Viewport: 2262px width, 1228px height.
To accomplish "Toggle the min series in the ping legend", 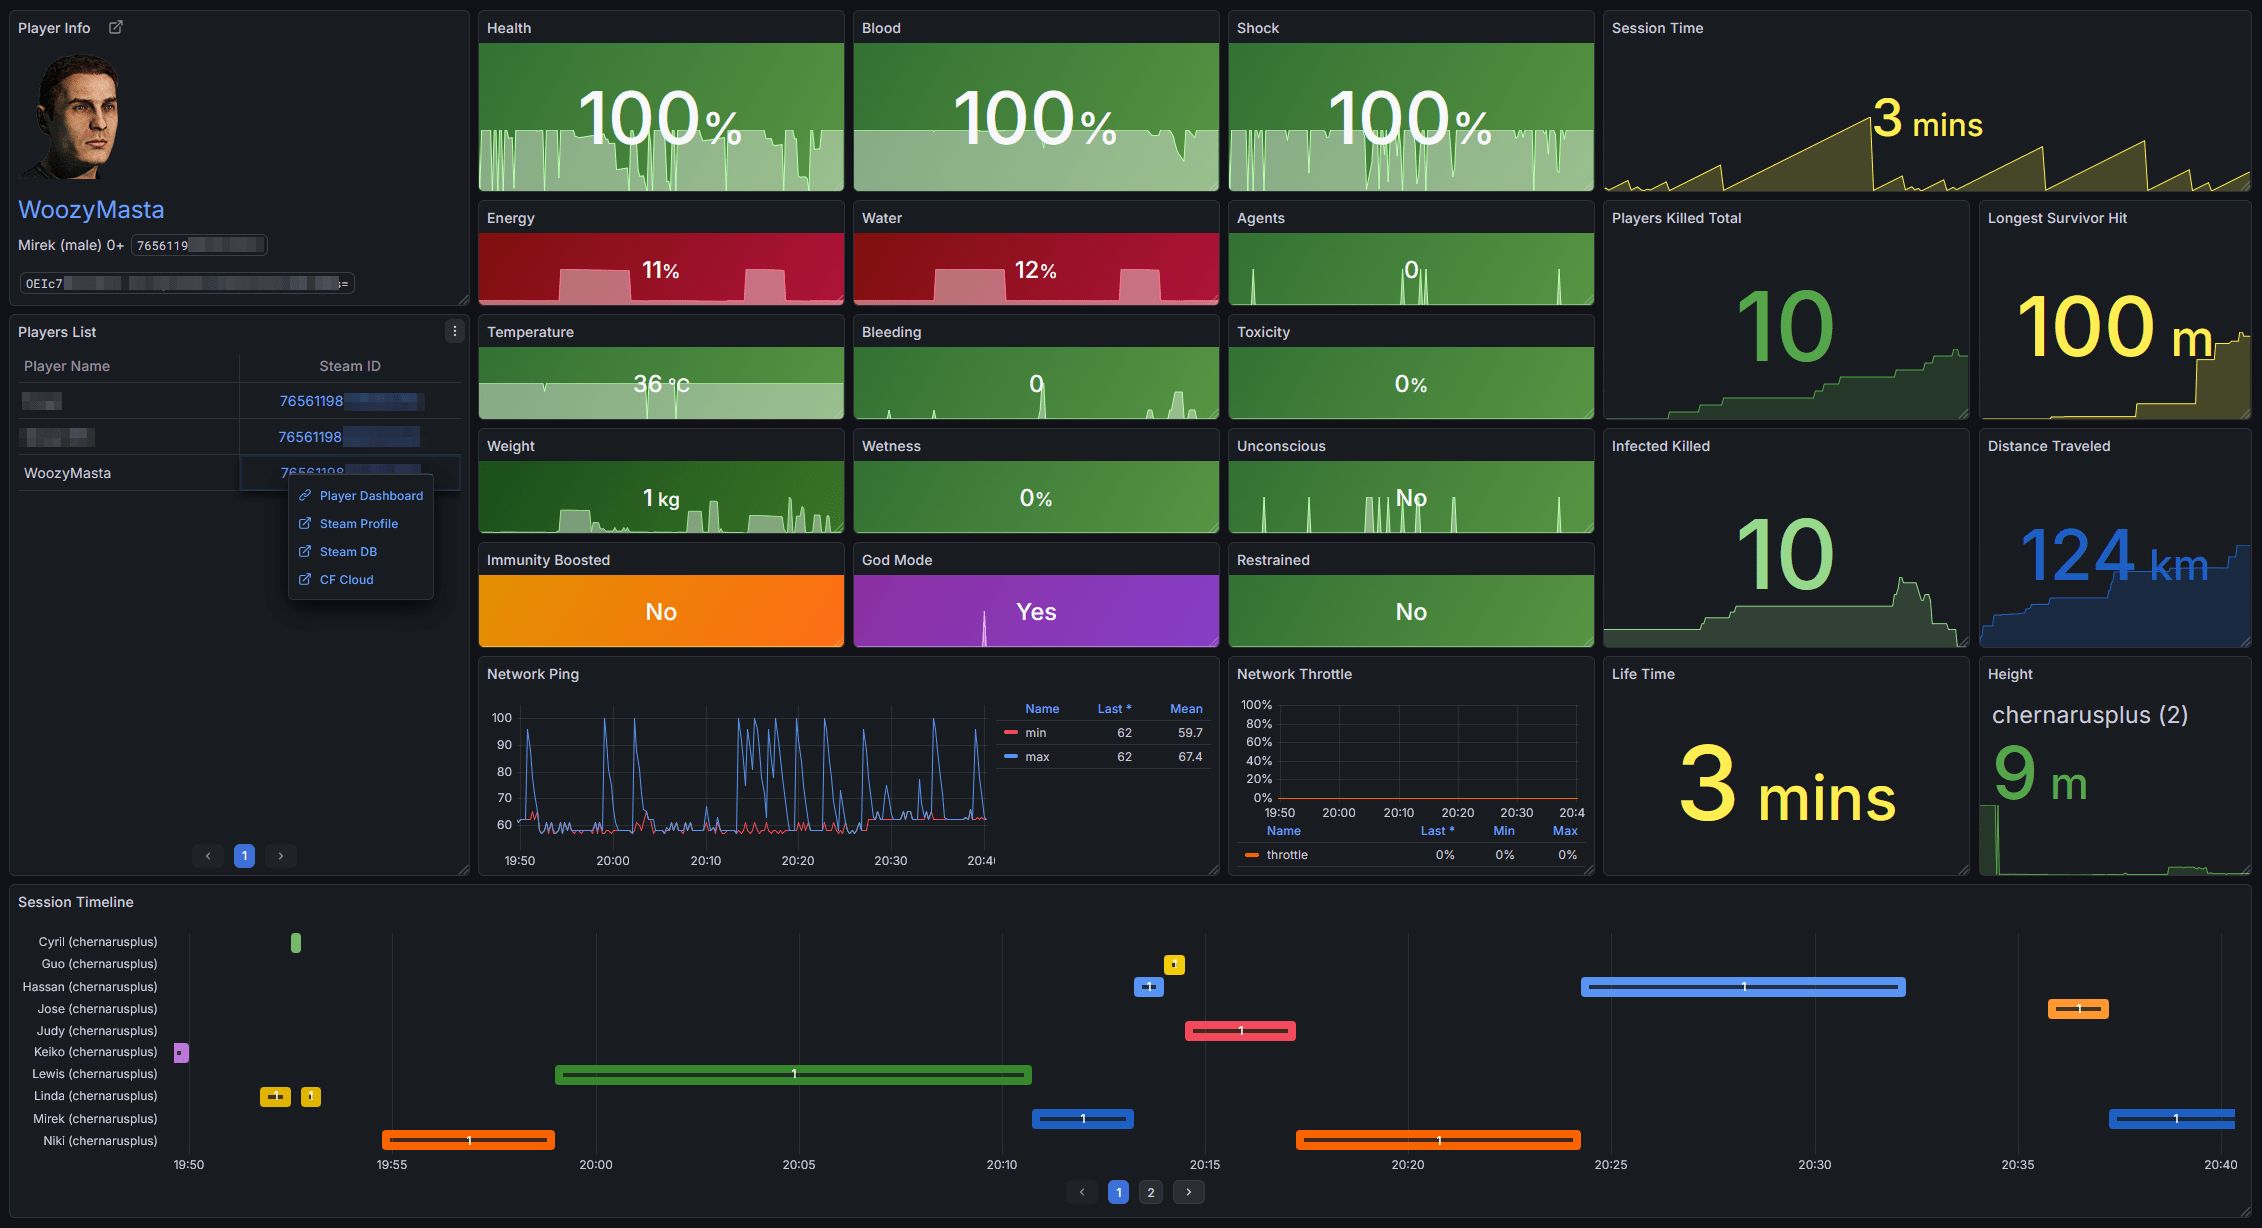I will (1035, 733).
